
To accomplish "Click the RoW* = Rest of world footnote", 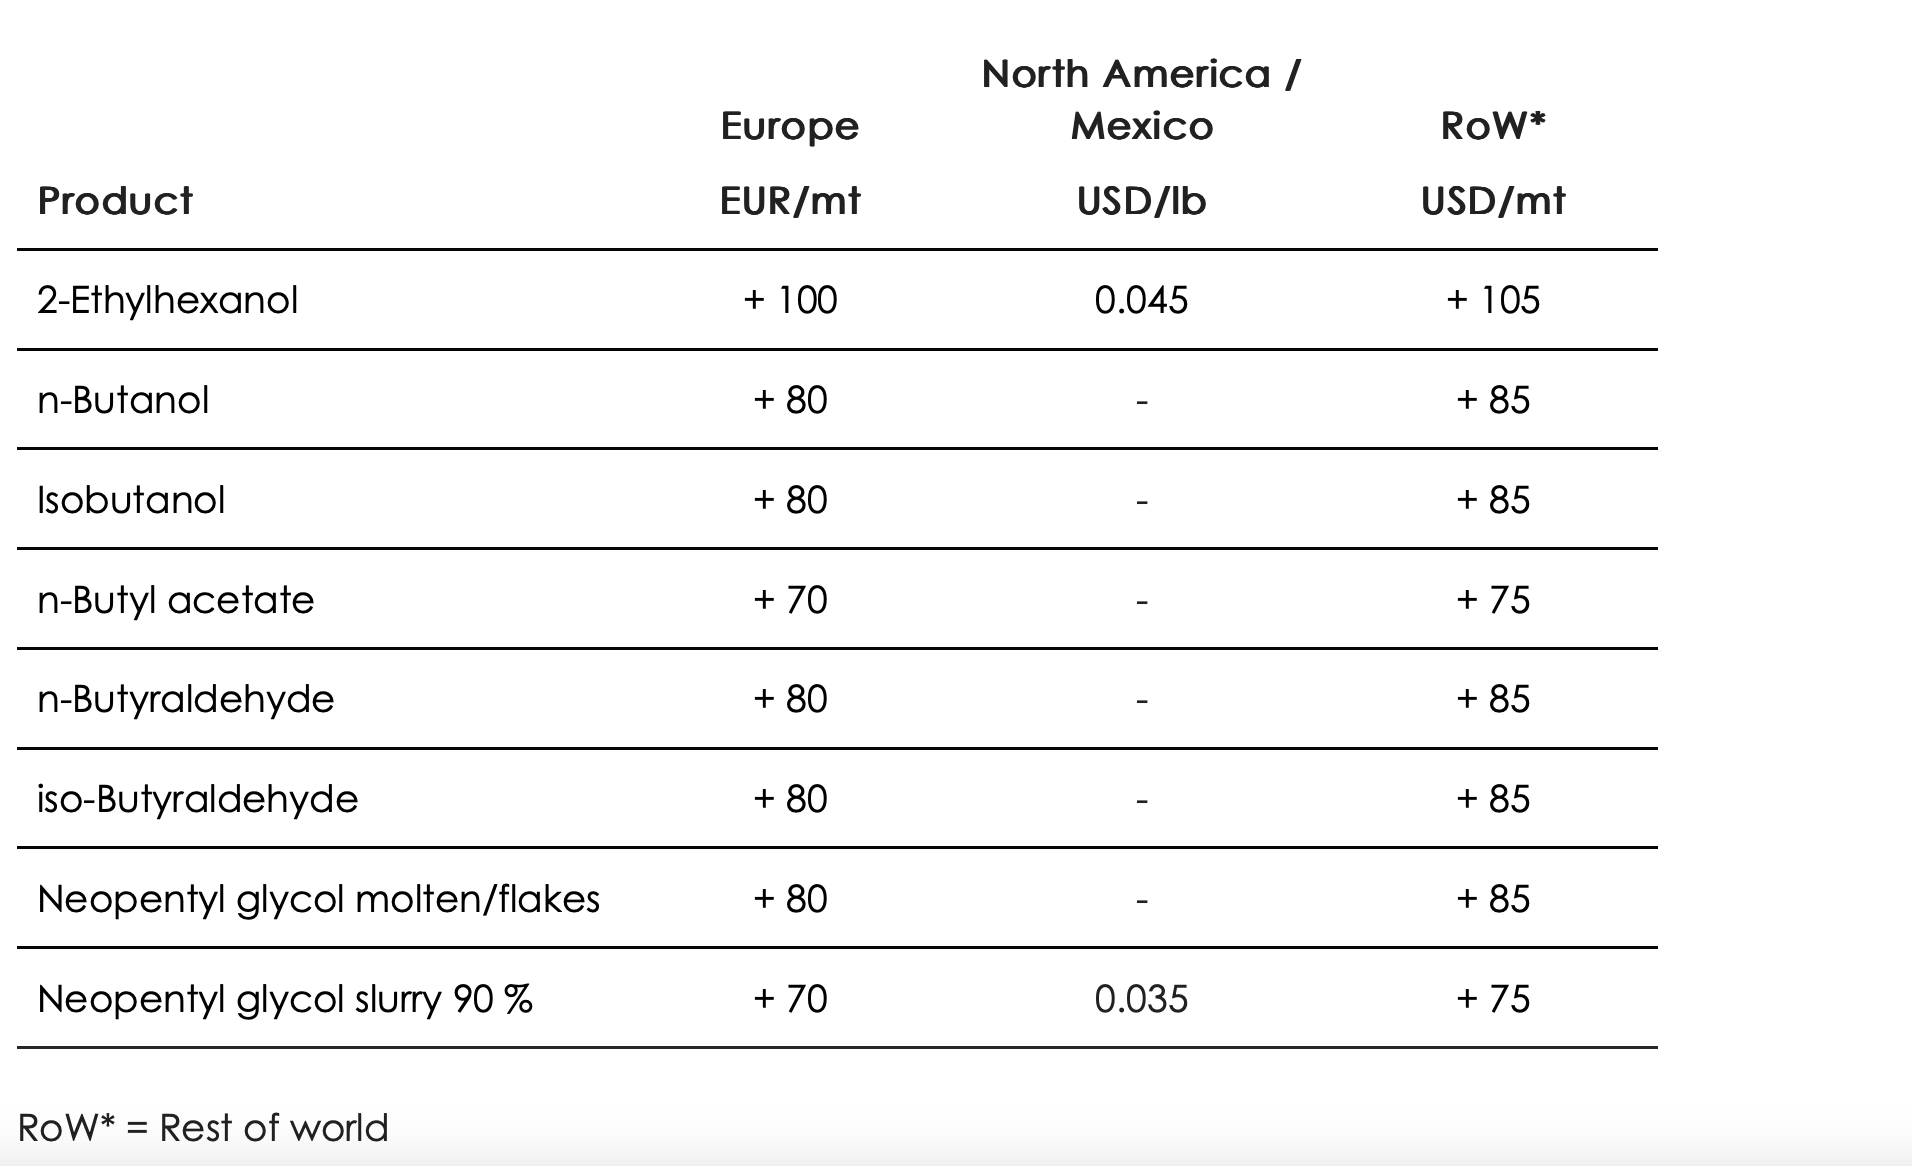I will point(203,1128).
